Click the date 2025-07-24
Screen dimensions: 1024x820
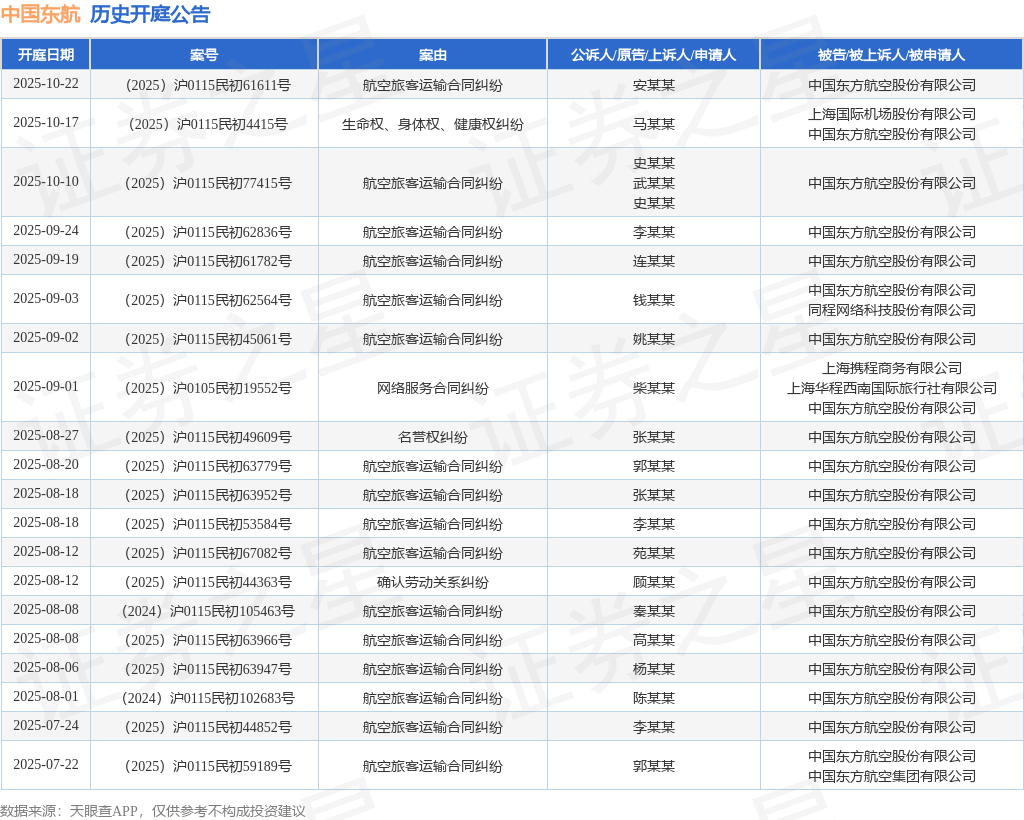coord(46,725)
